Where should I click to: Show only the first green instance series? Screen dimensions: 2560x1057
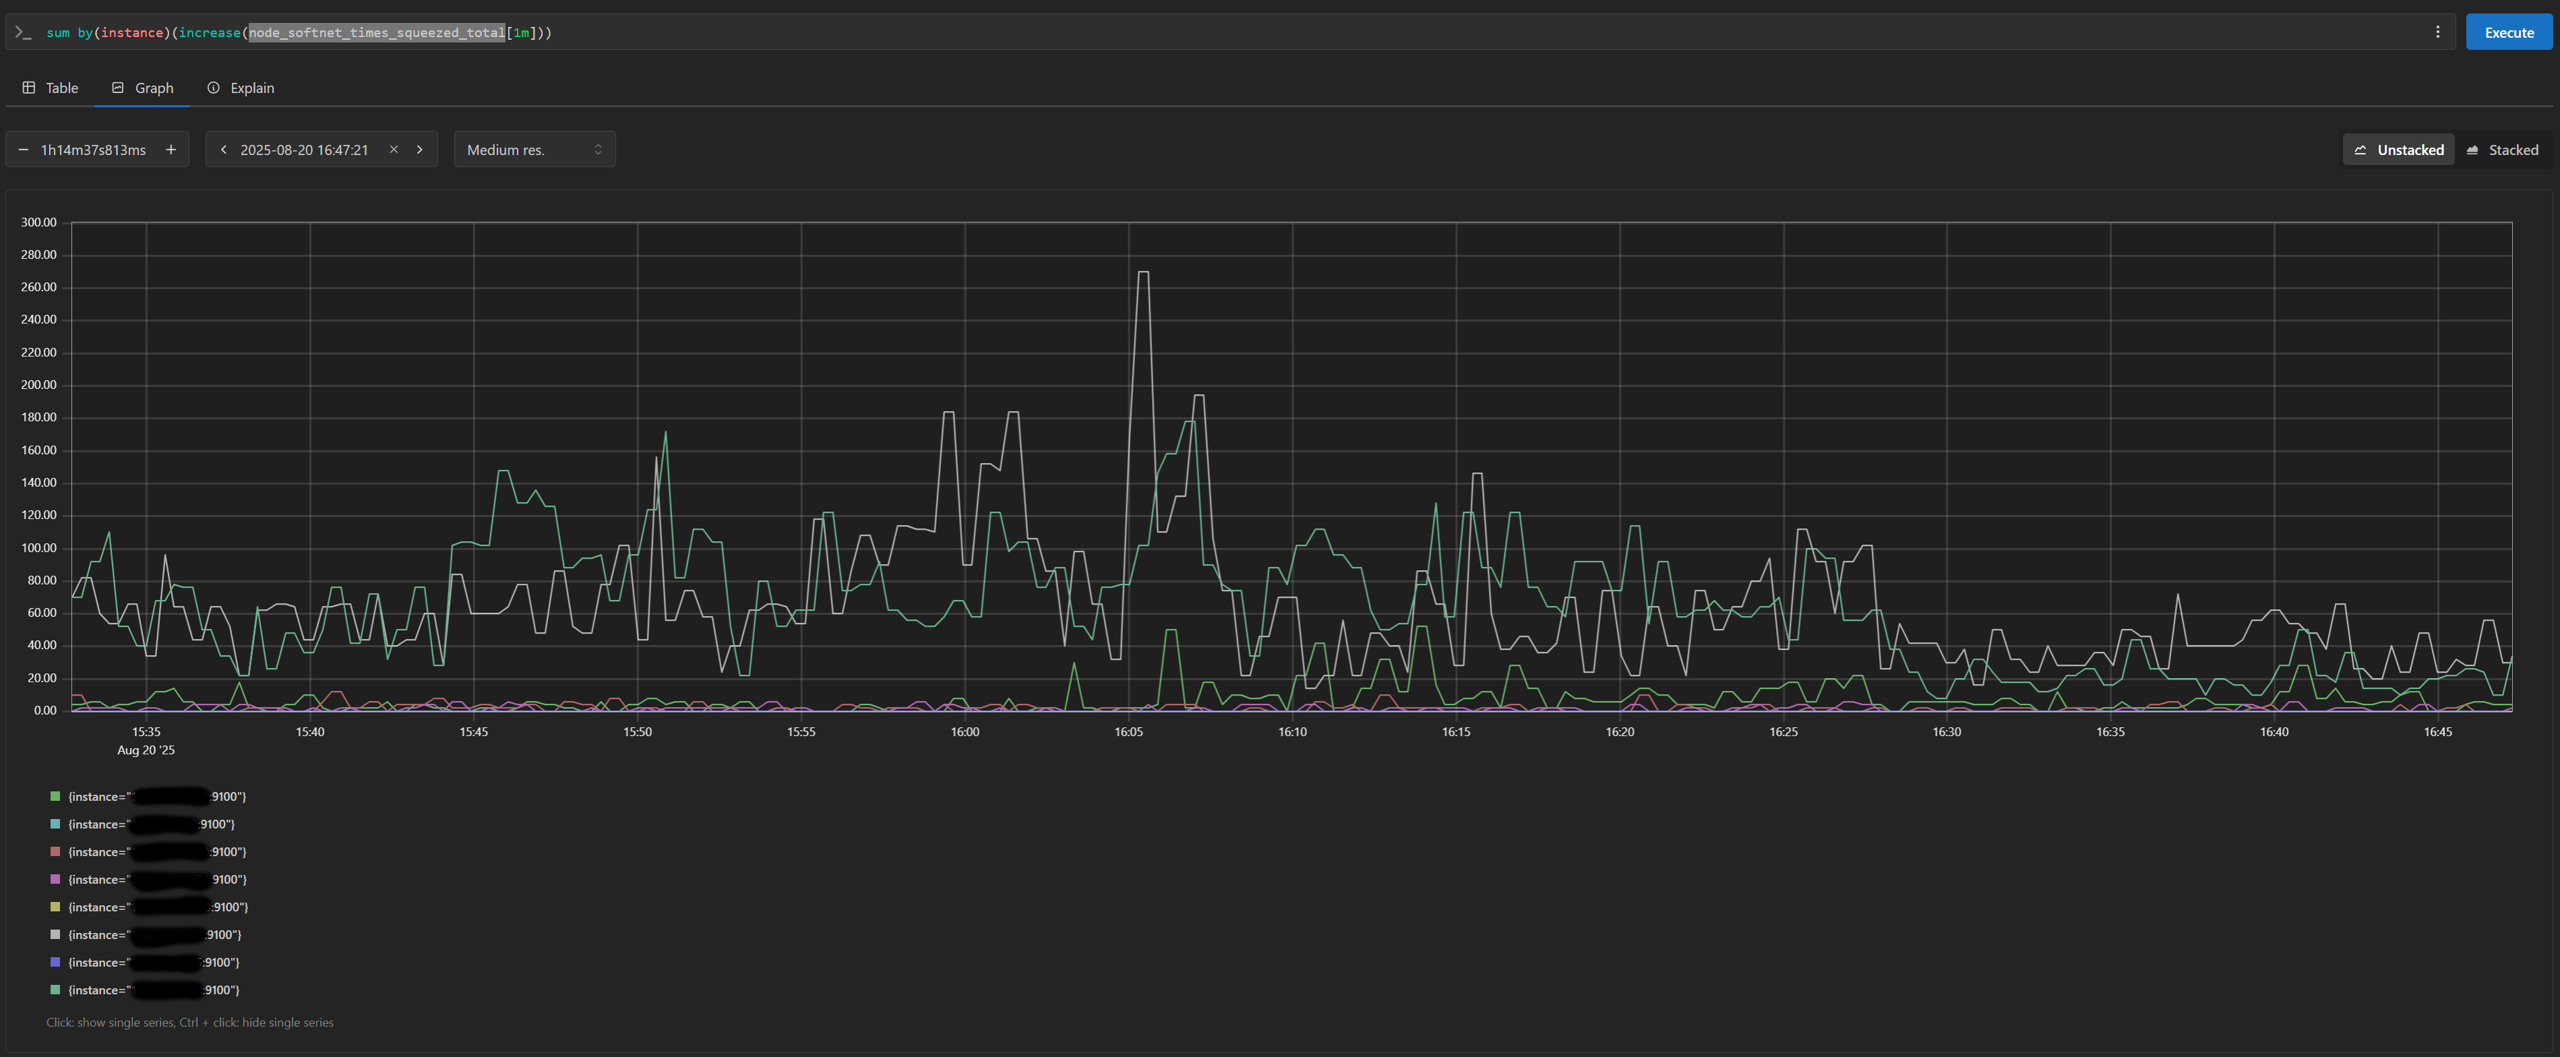150,796
